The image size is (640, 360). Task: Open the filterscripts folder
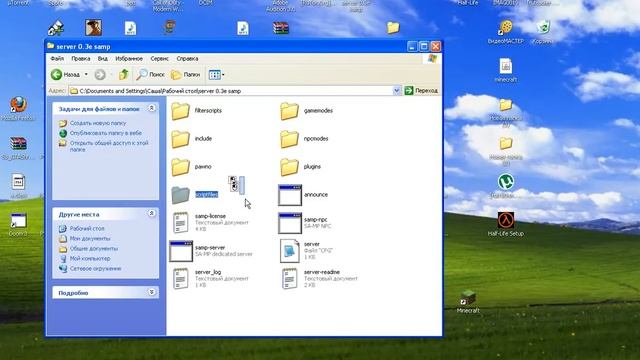180,111
